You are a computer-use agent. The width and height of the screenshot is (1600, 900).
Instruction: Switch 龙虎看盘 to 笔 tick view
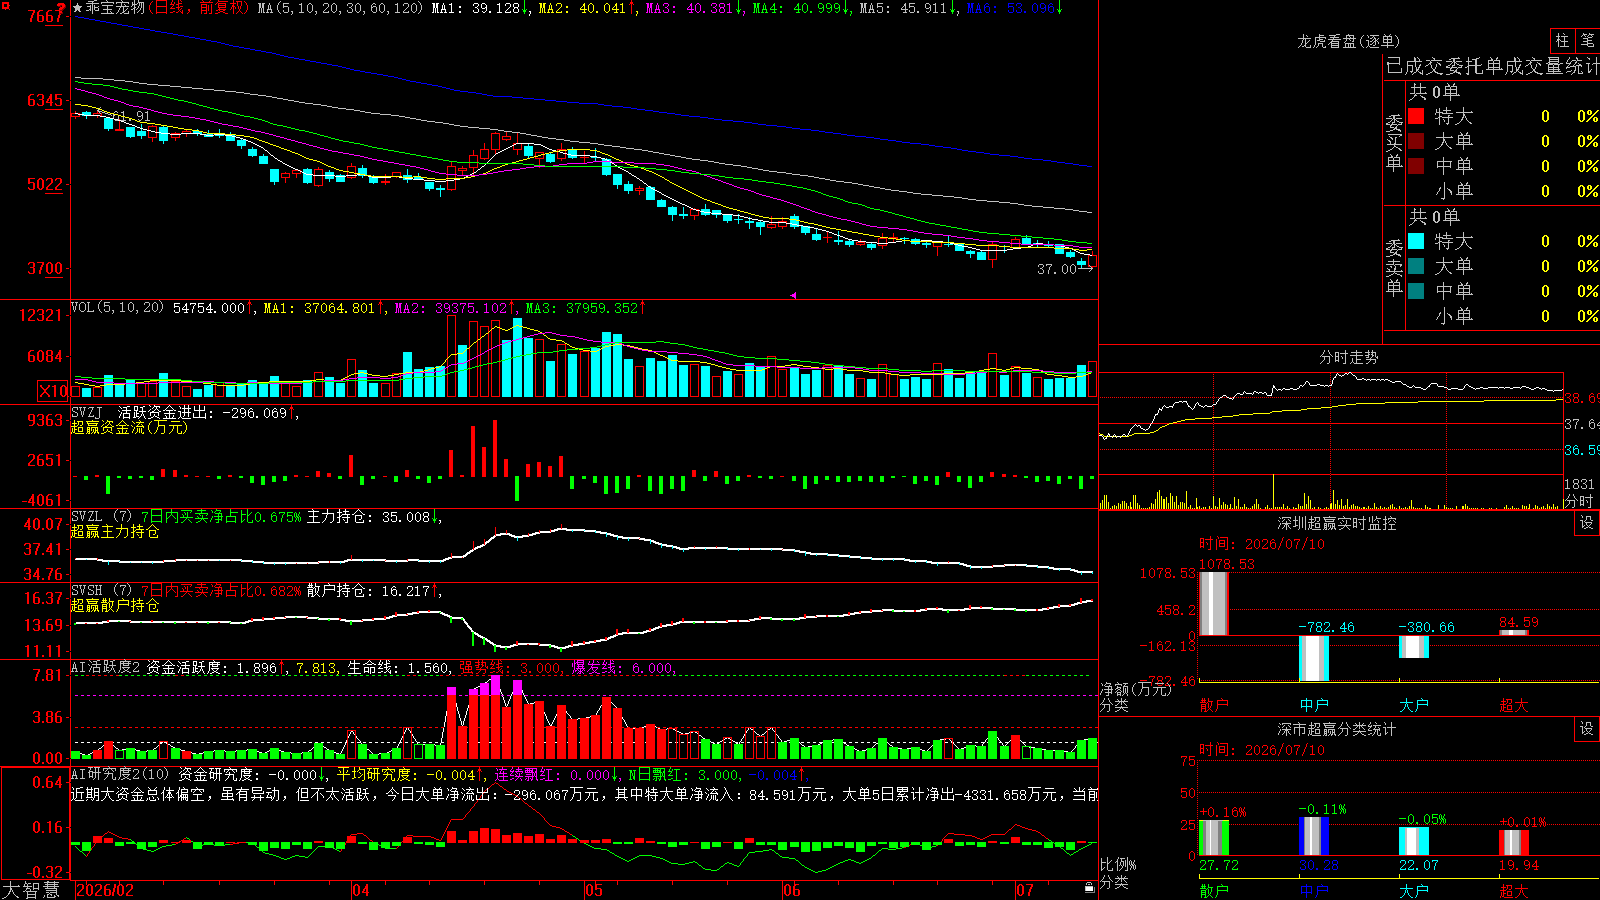[x=1587, y=40]
